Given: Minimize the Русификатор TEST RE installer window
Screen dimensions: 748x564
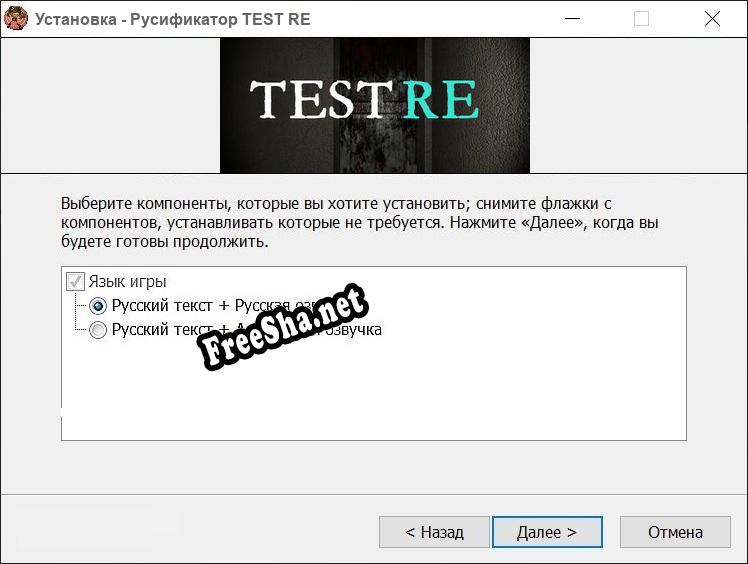Looking at the screenshot, I should (x=572, y=19).
